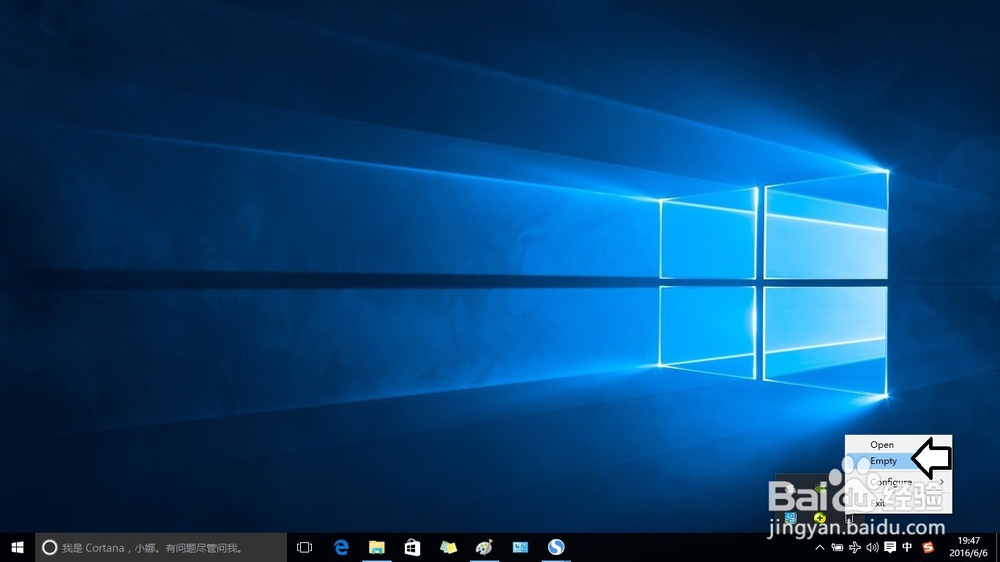Open File Explorer from the taskbar
The width and height of the screenshot is (1000, 562).
[x=377, y=547]
